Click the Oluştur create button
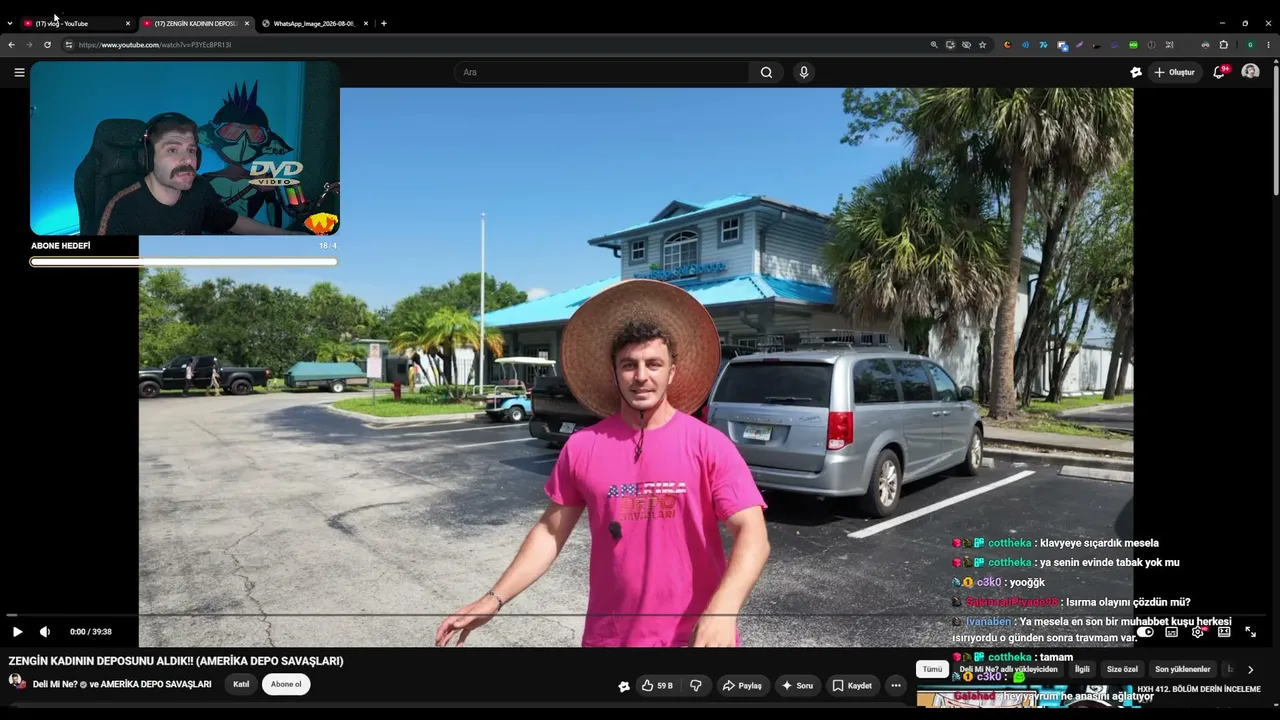The width and height of the screenshot is (1280, 720). pyautogui.click(x=1174, y=72)
